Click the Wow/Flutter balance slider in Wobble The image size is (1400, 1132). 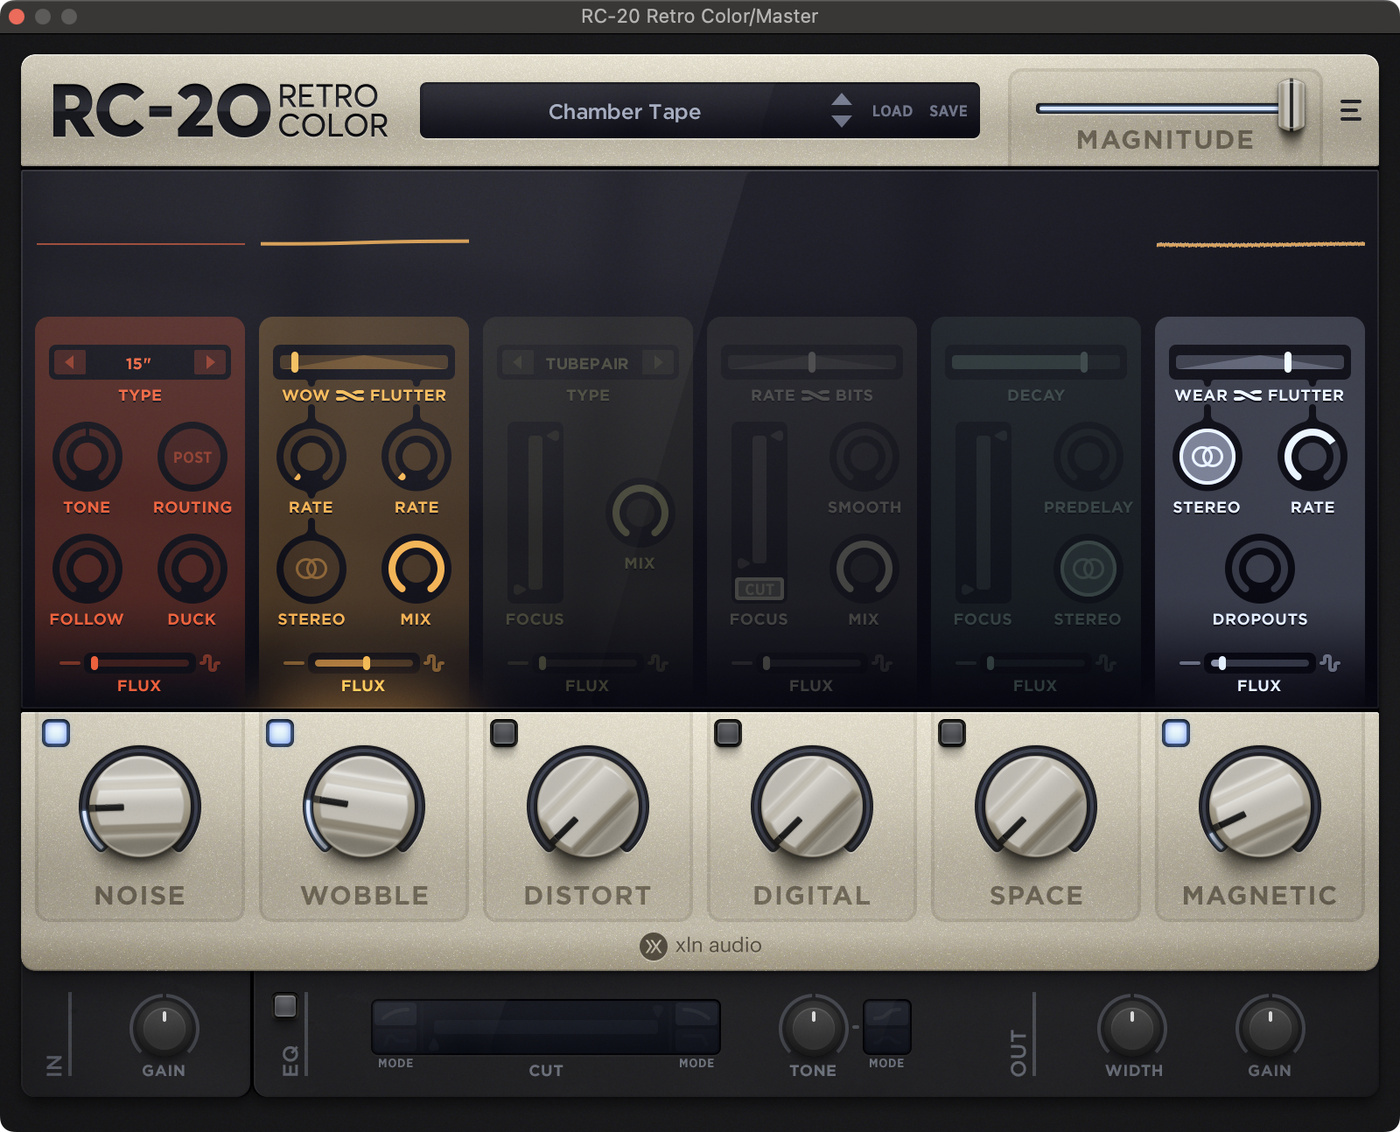tap(364, 362)
